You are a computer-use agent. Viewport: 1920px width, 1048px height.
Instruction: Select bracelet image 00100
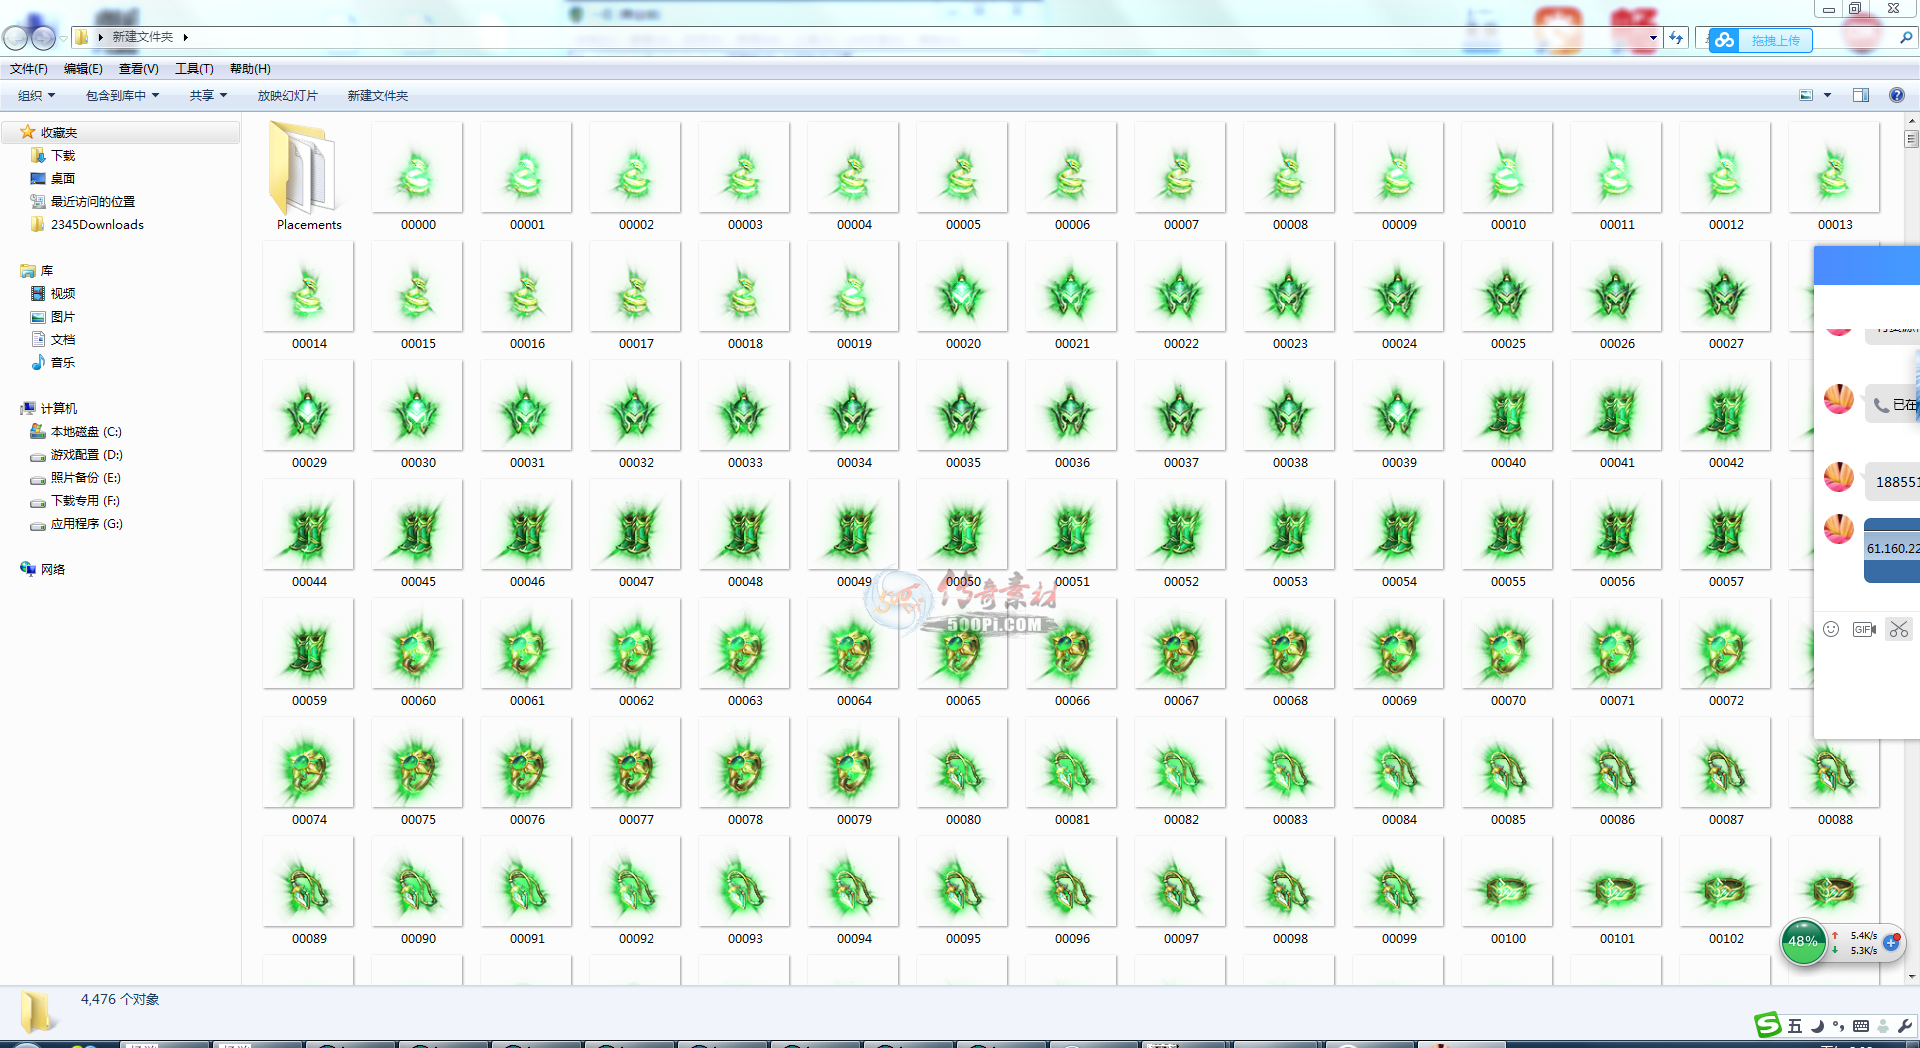[1508, 891]
